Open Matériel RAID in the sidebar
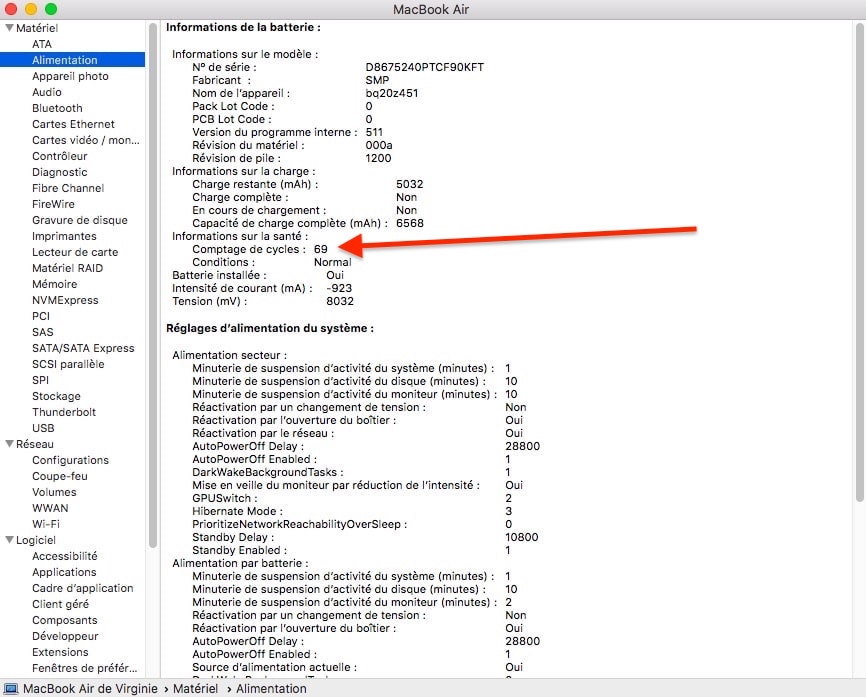This screenshot has width=866, height=697. 67,268
